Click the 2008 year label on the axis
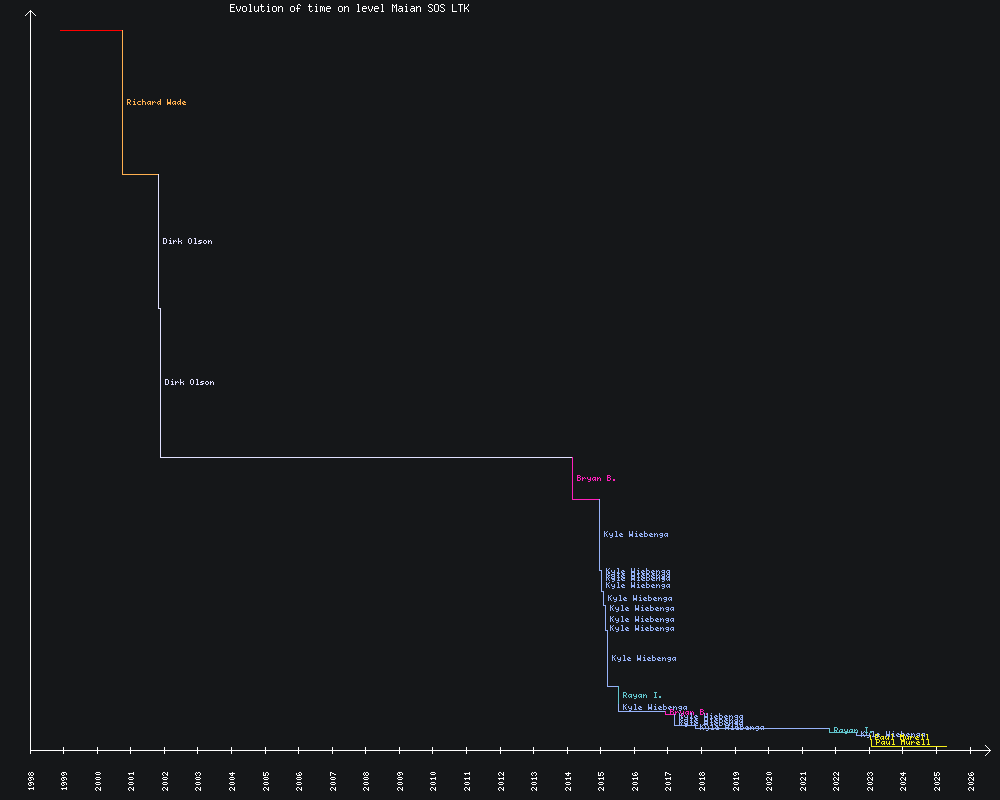 click(x=367, y=780)
